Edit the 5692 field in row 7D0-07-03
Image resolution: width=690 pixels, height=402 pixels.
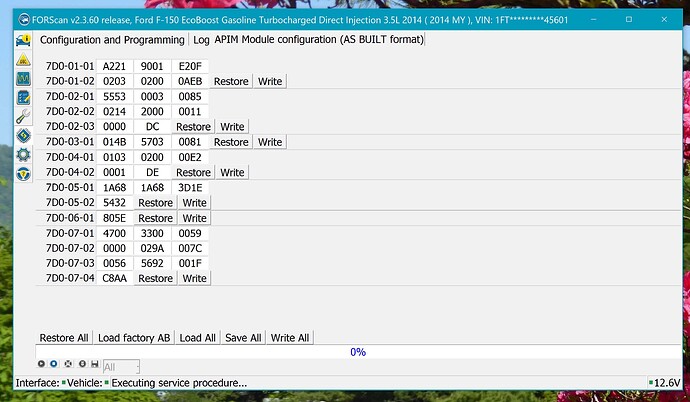pyautogui.click(x=152, y=263)
